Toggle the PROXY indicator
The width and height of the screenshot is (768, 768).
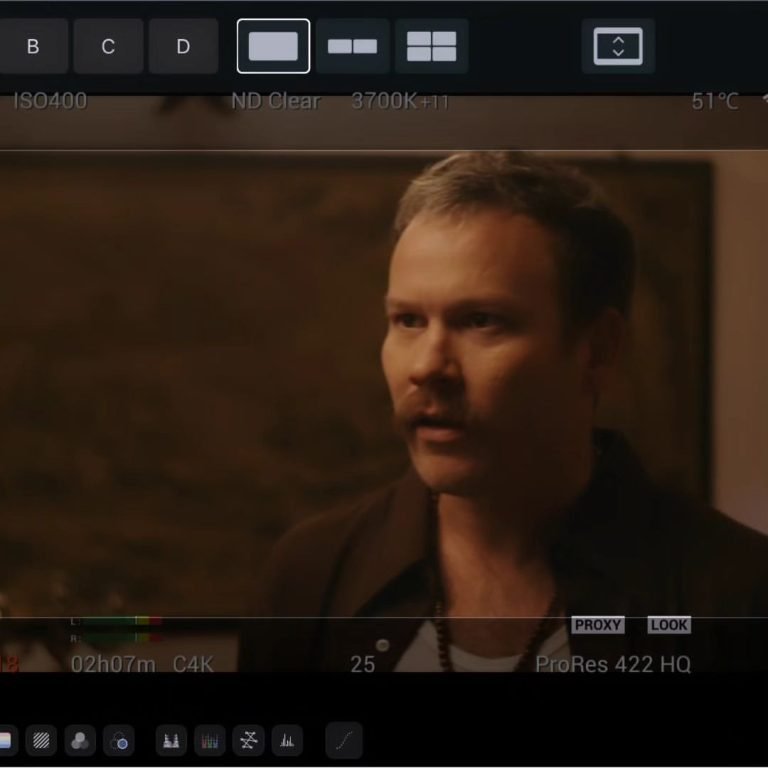point(598,625)
